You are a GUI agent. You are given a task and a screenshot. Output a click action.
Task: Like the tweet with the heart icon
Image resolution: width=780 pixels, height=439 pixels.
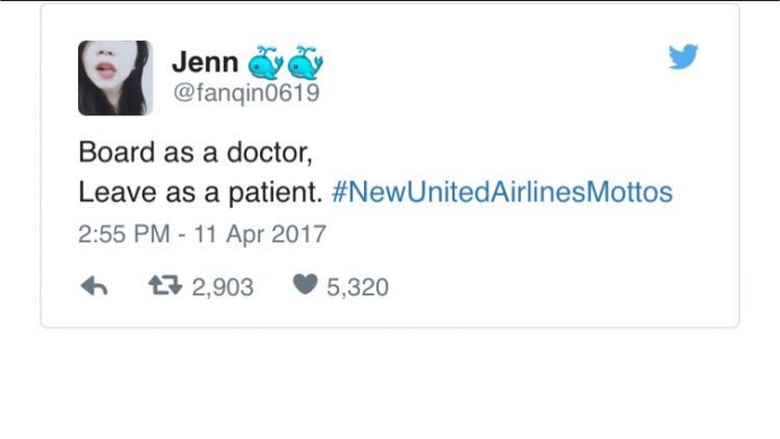click(305, 286)
